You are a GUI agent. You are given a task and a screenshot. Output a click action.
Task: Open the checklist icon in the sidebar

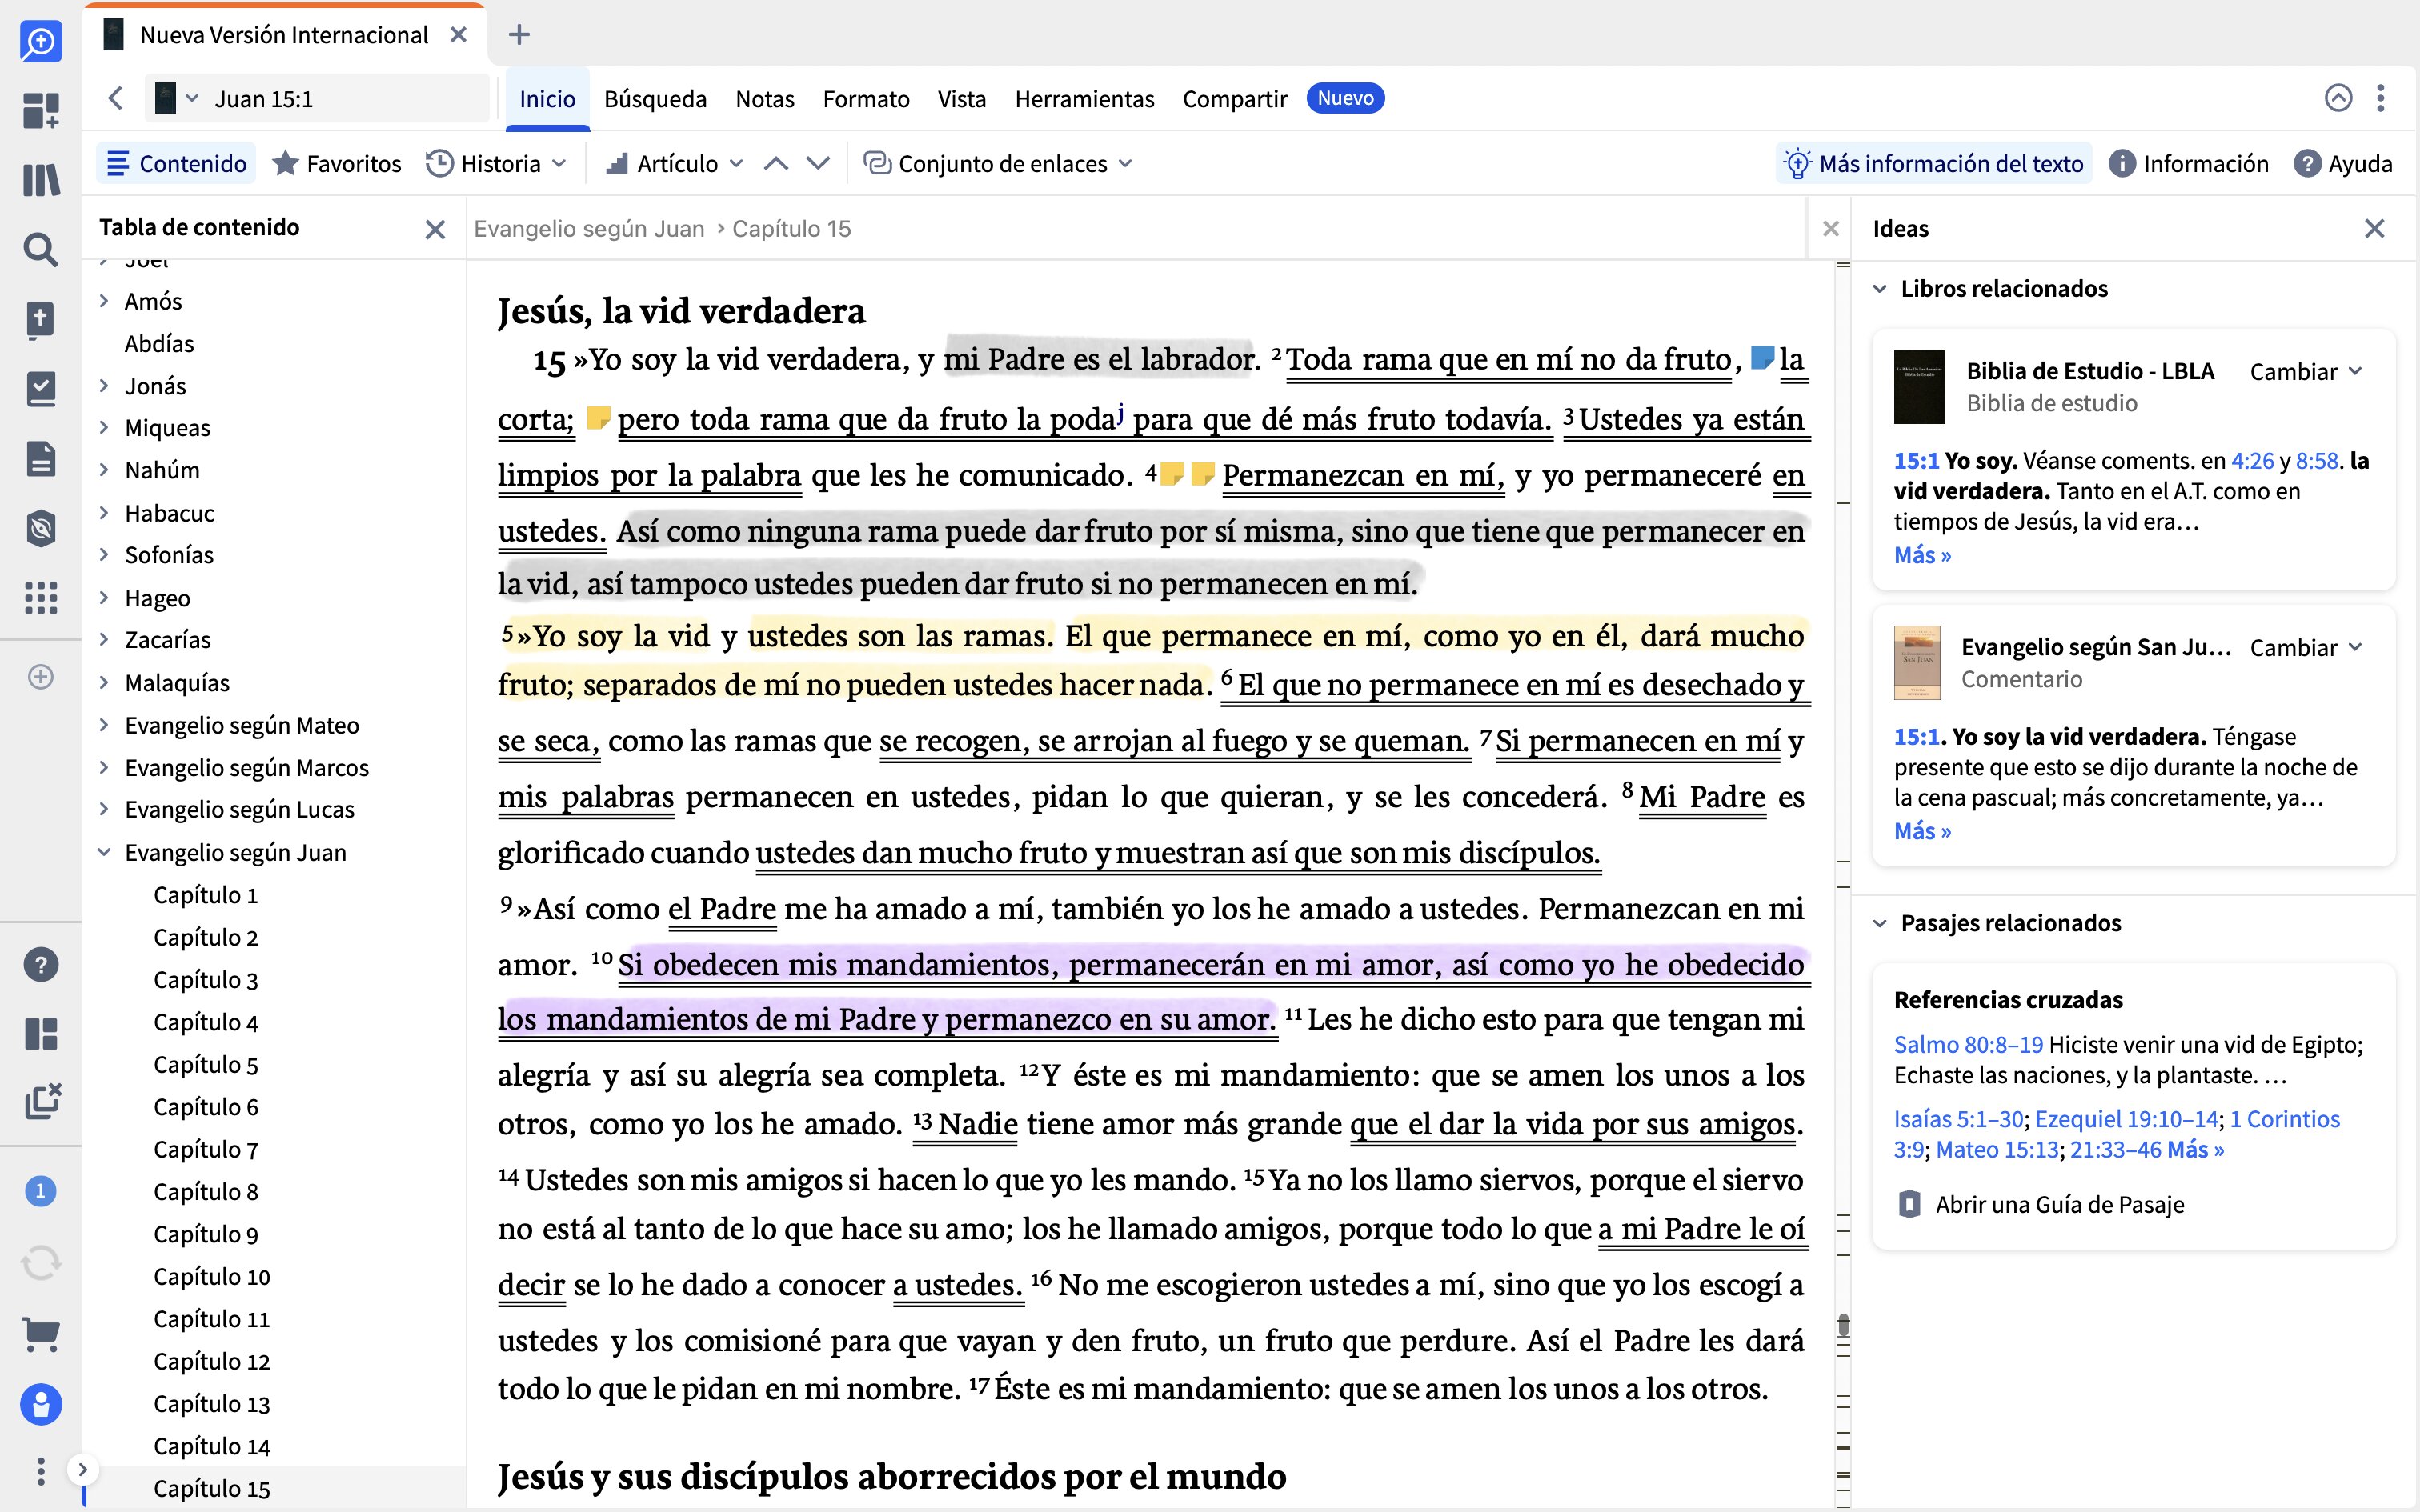click(x=41, y=389)
